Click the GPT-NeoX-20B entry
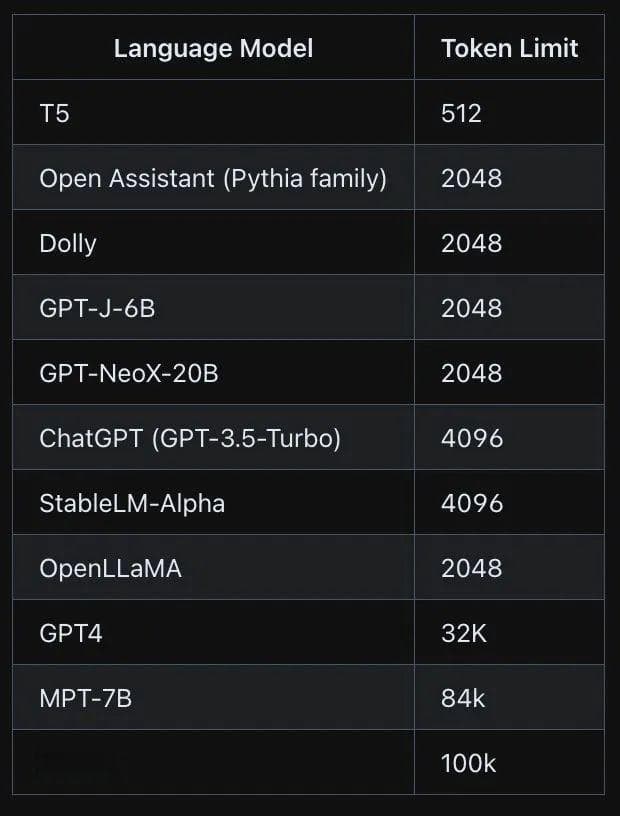This screenshot has width=620, height=816. click(129, 373)
